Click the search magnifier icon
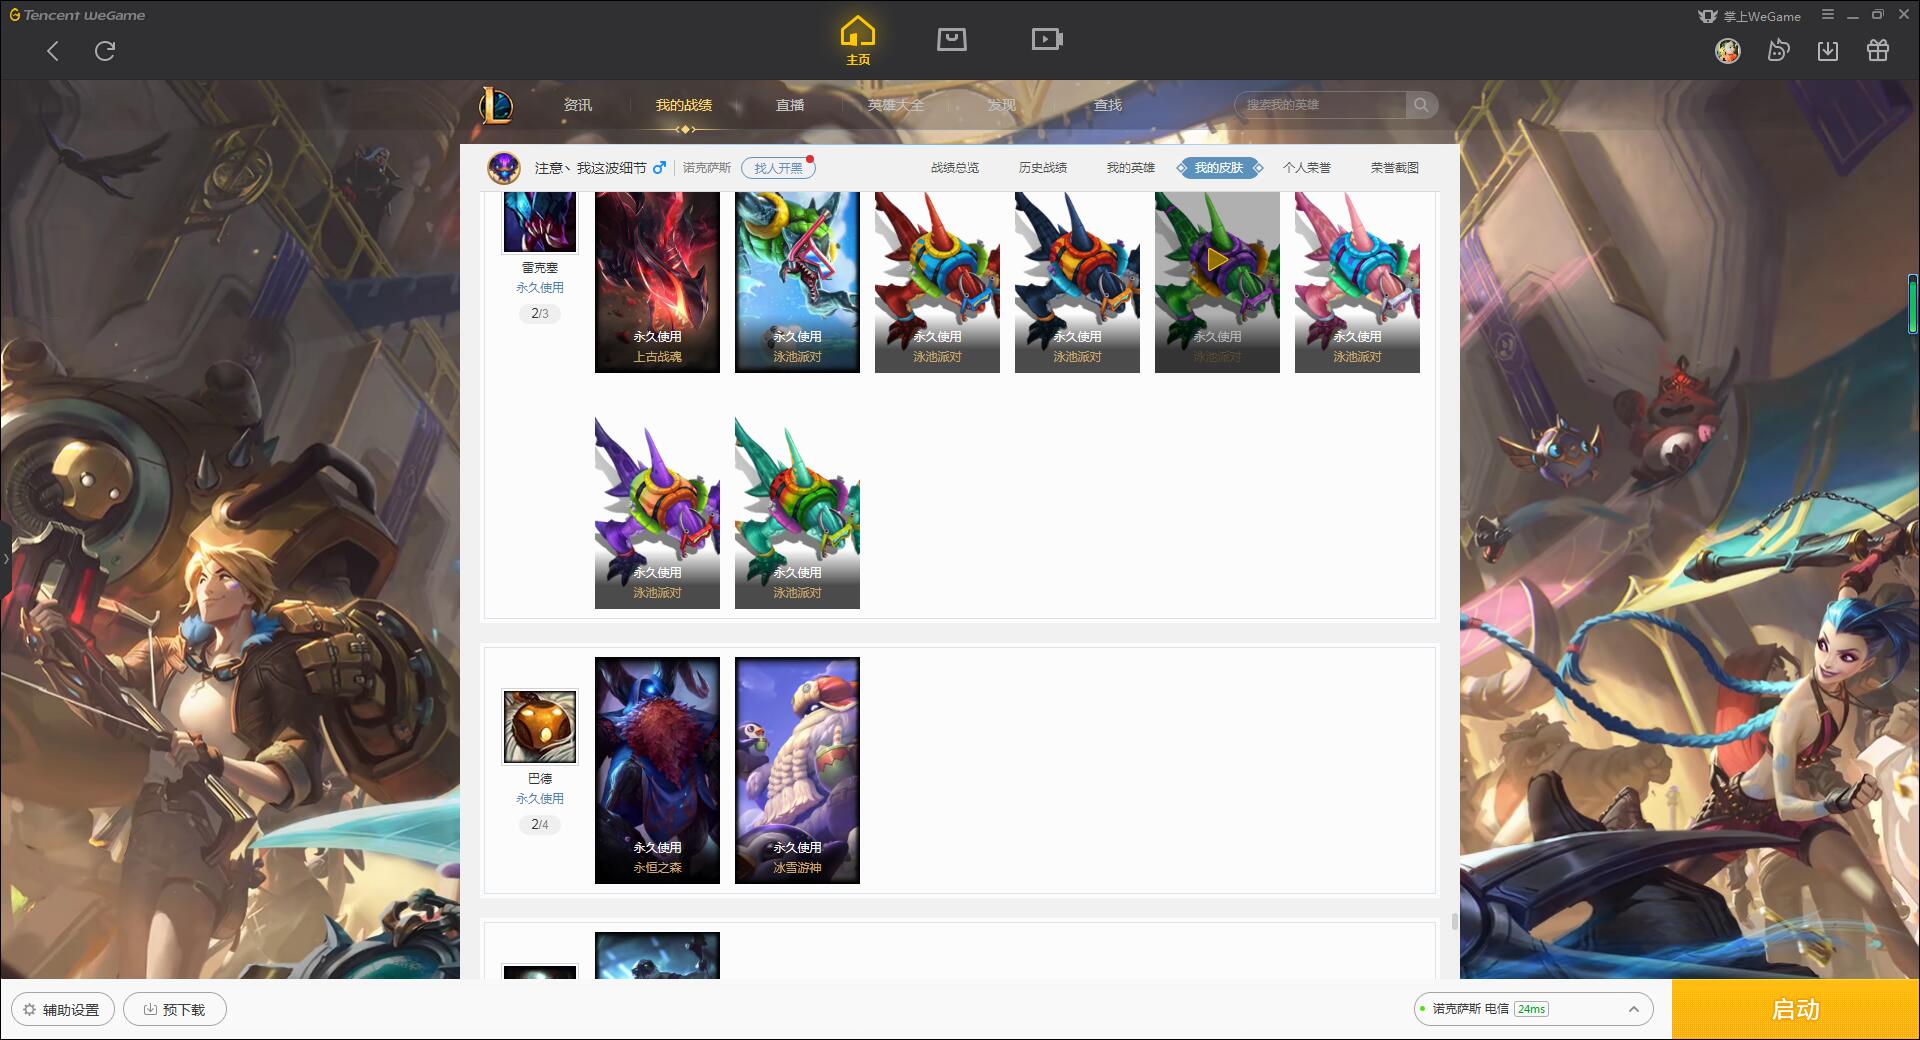The height and width of the screenshot is (1040, 1920). [1421, 105]
